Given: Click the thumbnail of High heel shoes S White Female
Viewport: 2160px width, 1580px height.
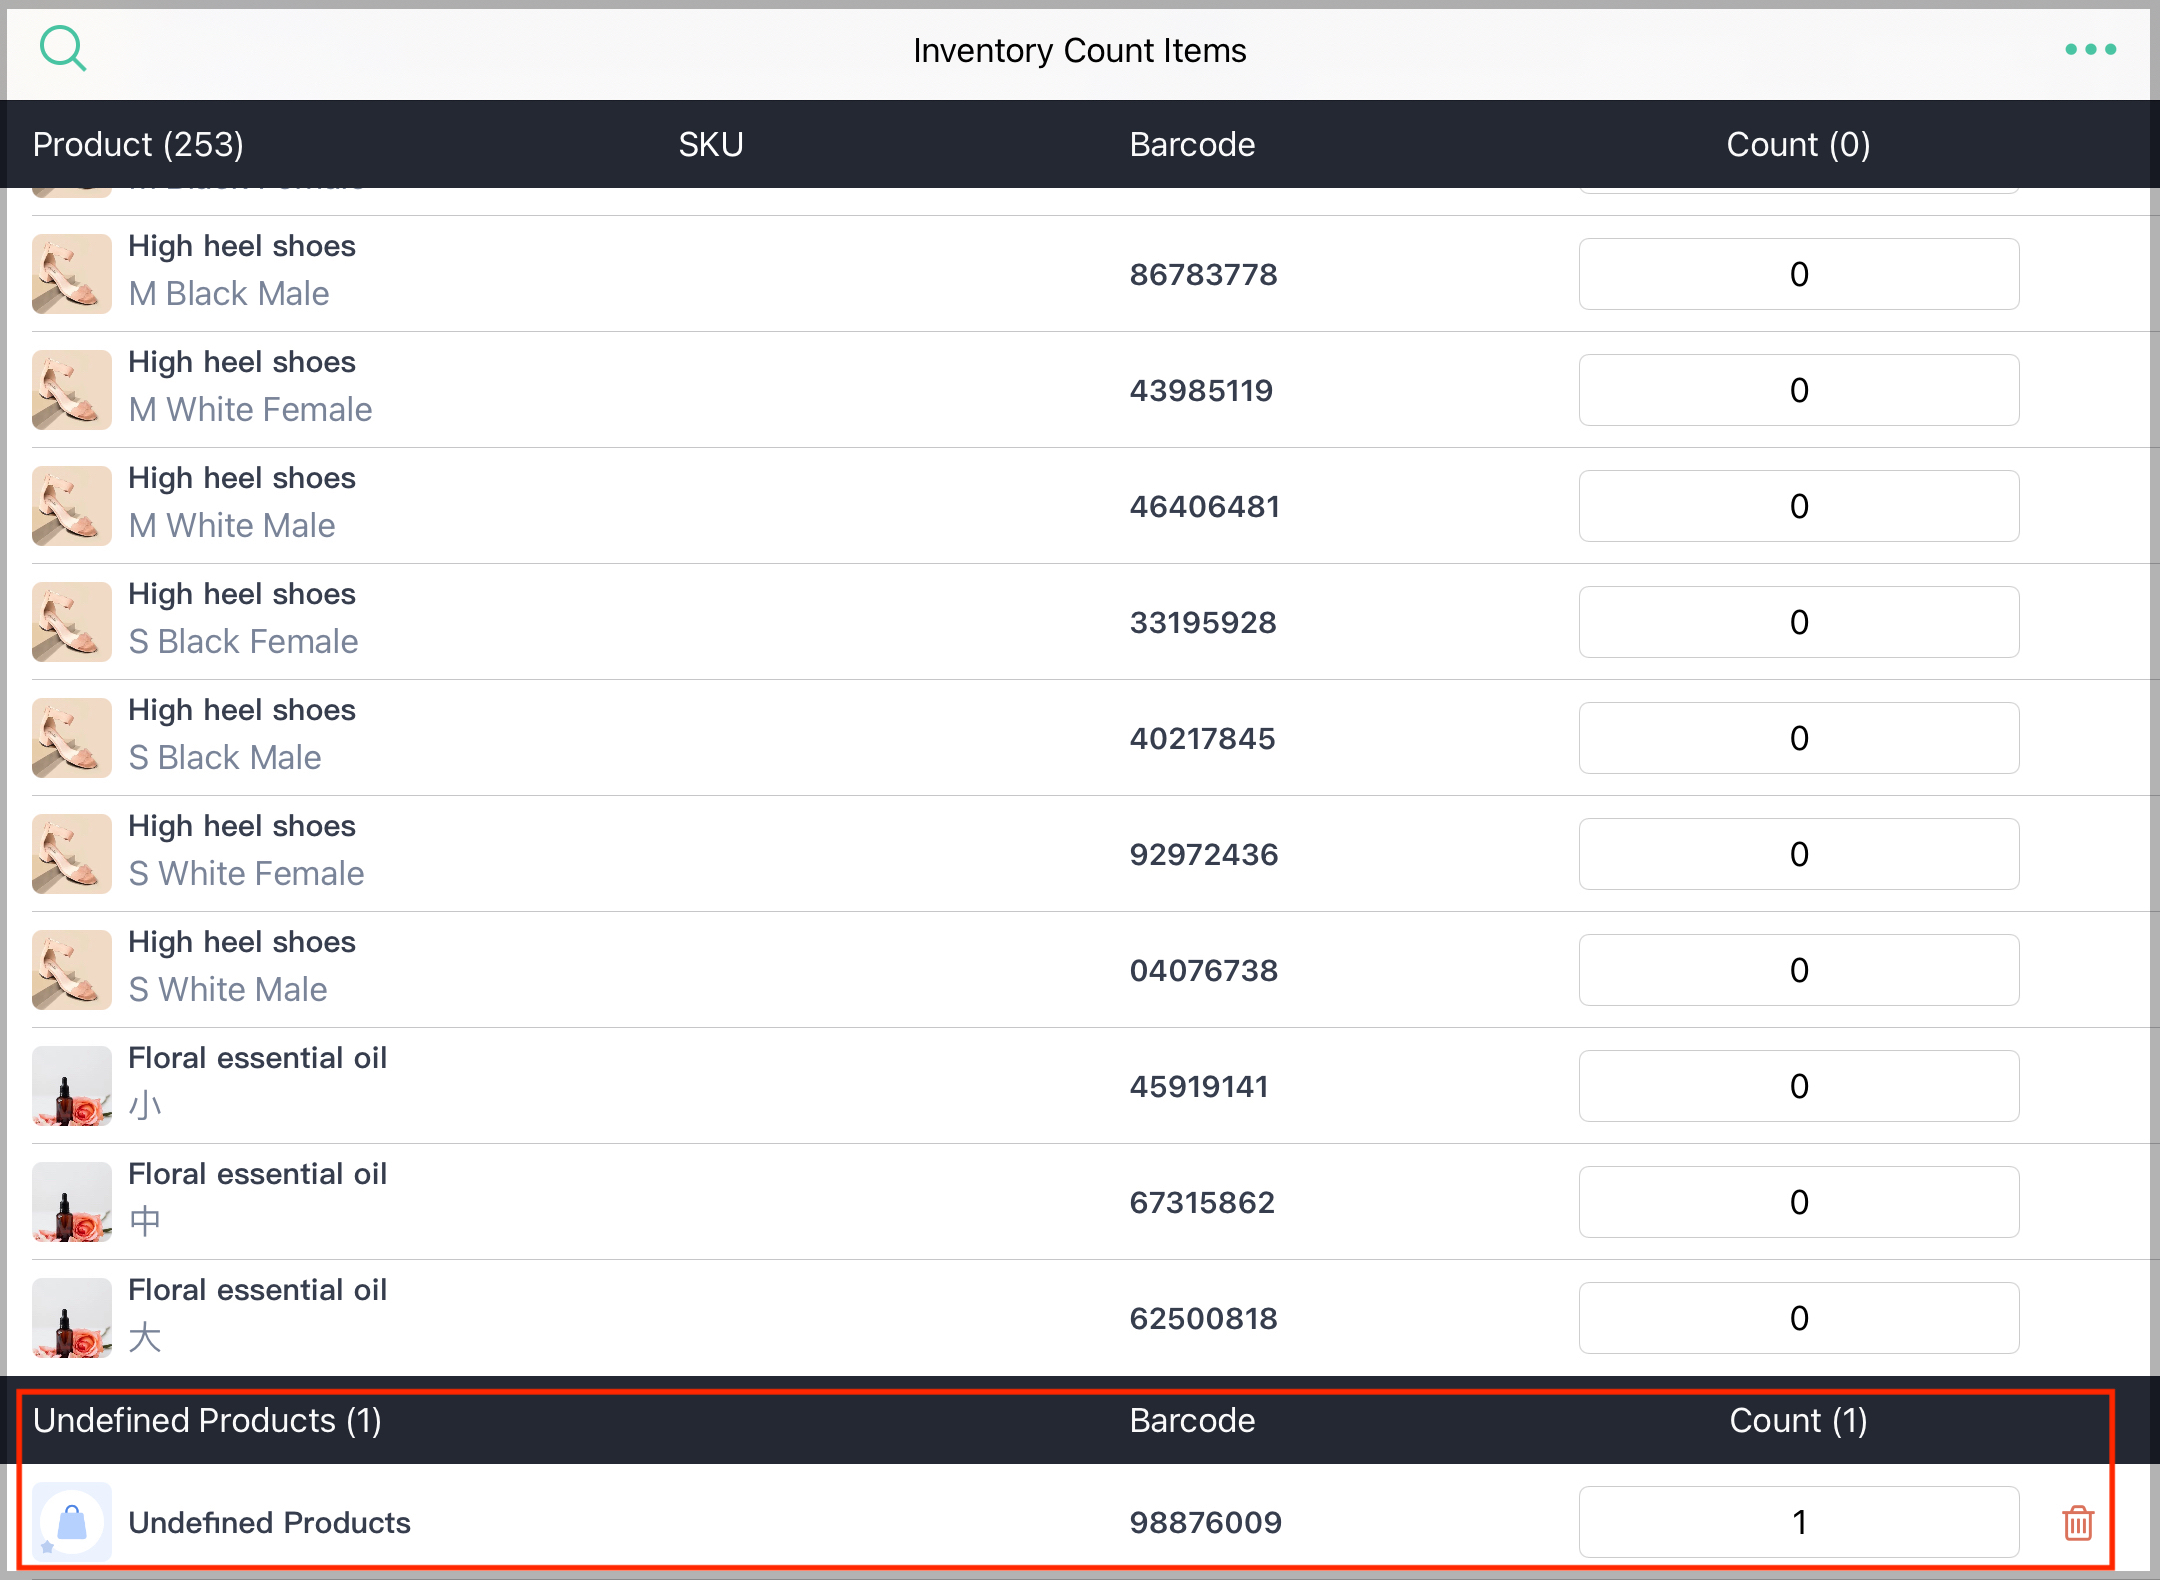Looking at the screenshot, I should click(x=71, y=854).
